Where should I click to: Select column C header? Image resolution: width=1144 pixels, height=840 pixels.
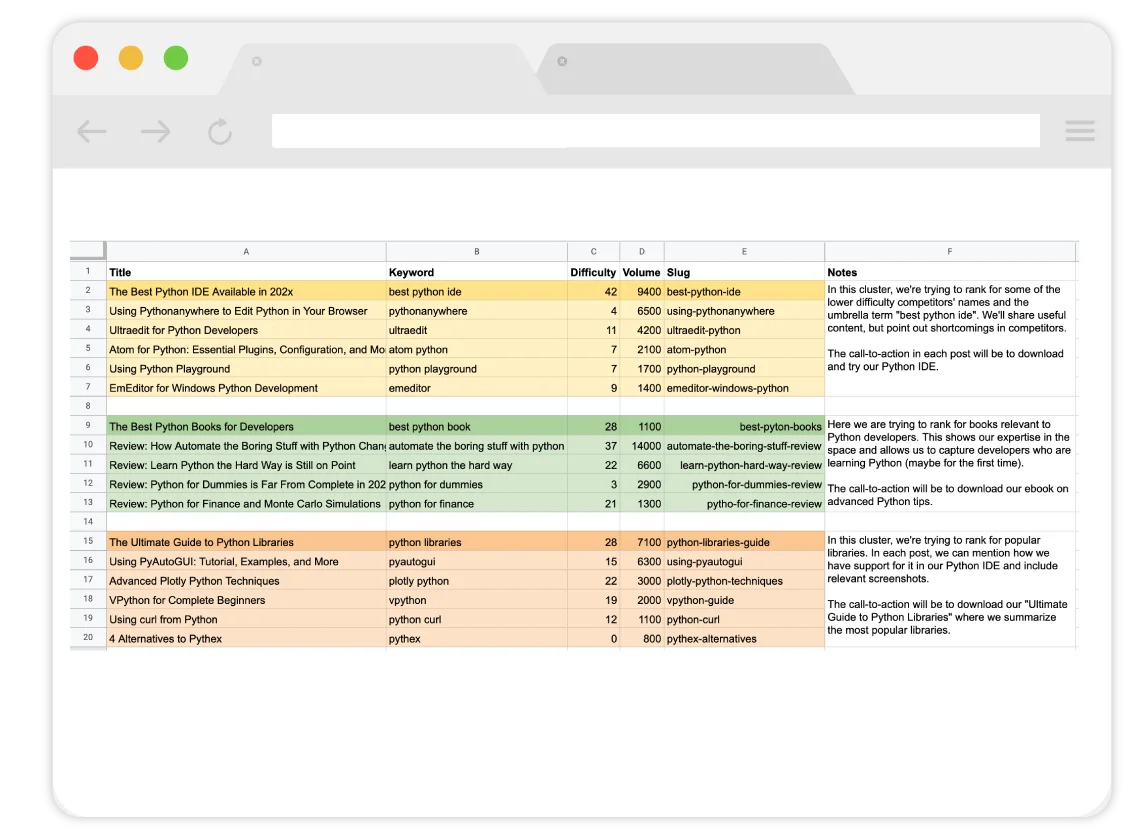pyautogui.click(x=594, y=252)
